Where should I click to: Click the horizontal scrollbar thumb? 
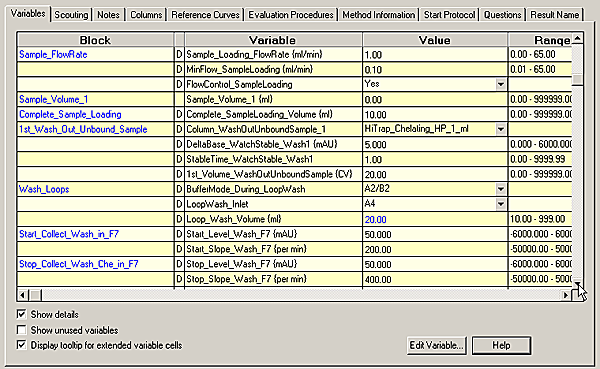[36, 295]
